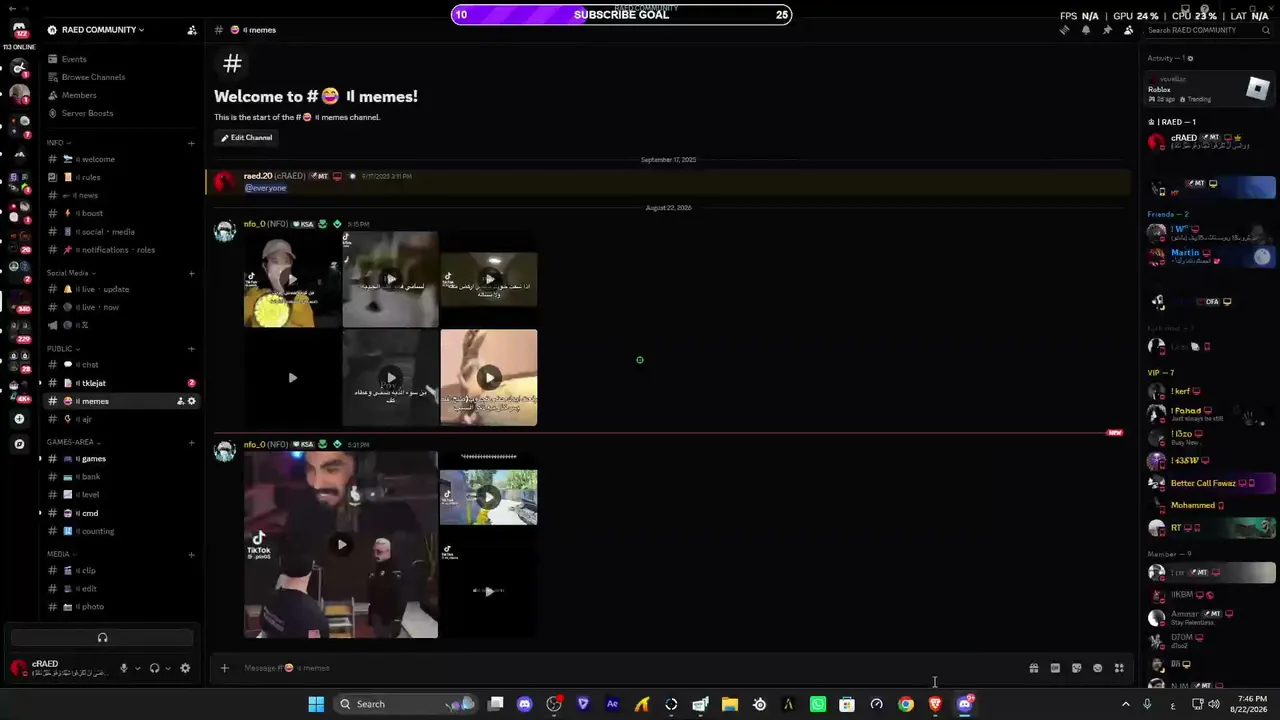Add a server with the plus button
Viewport: 1280px width, 720px height.
click(x=19, y=419)
